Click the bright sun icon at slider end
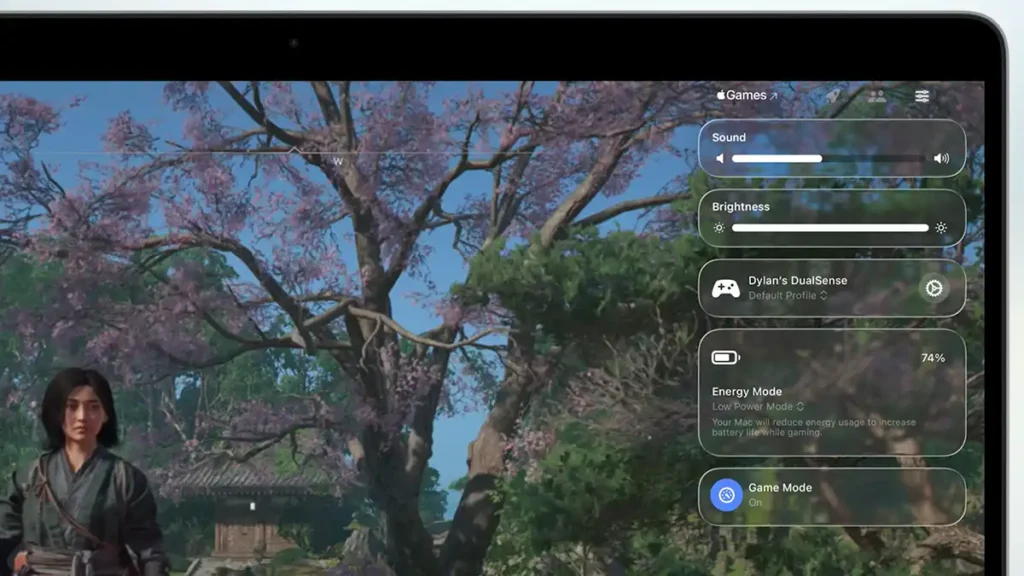The image size is (1024, 576). tap(941, 228)
